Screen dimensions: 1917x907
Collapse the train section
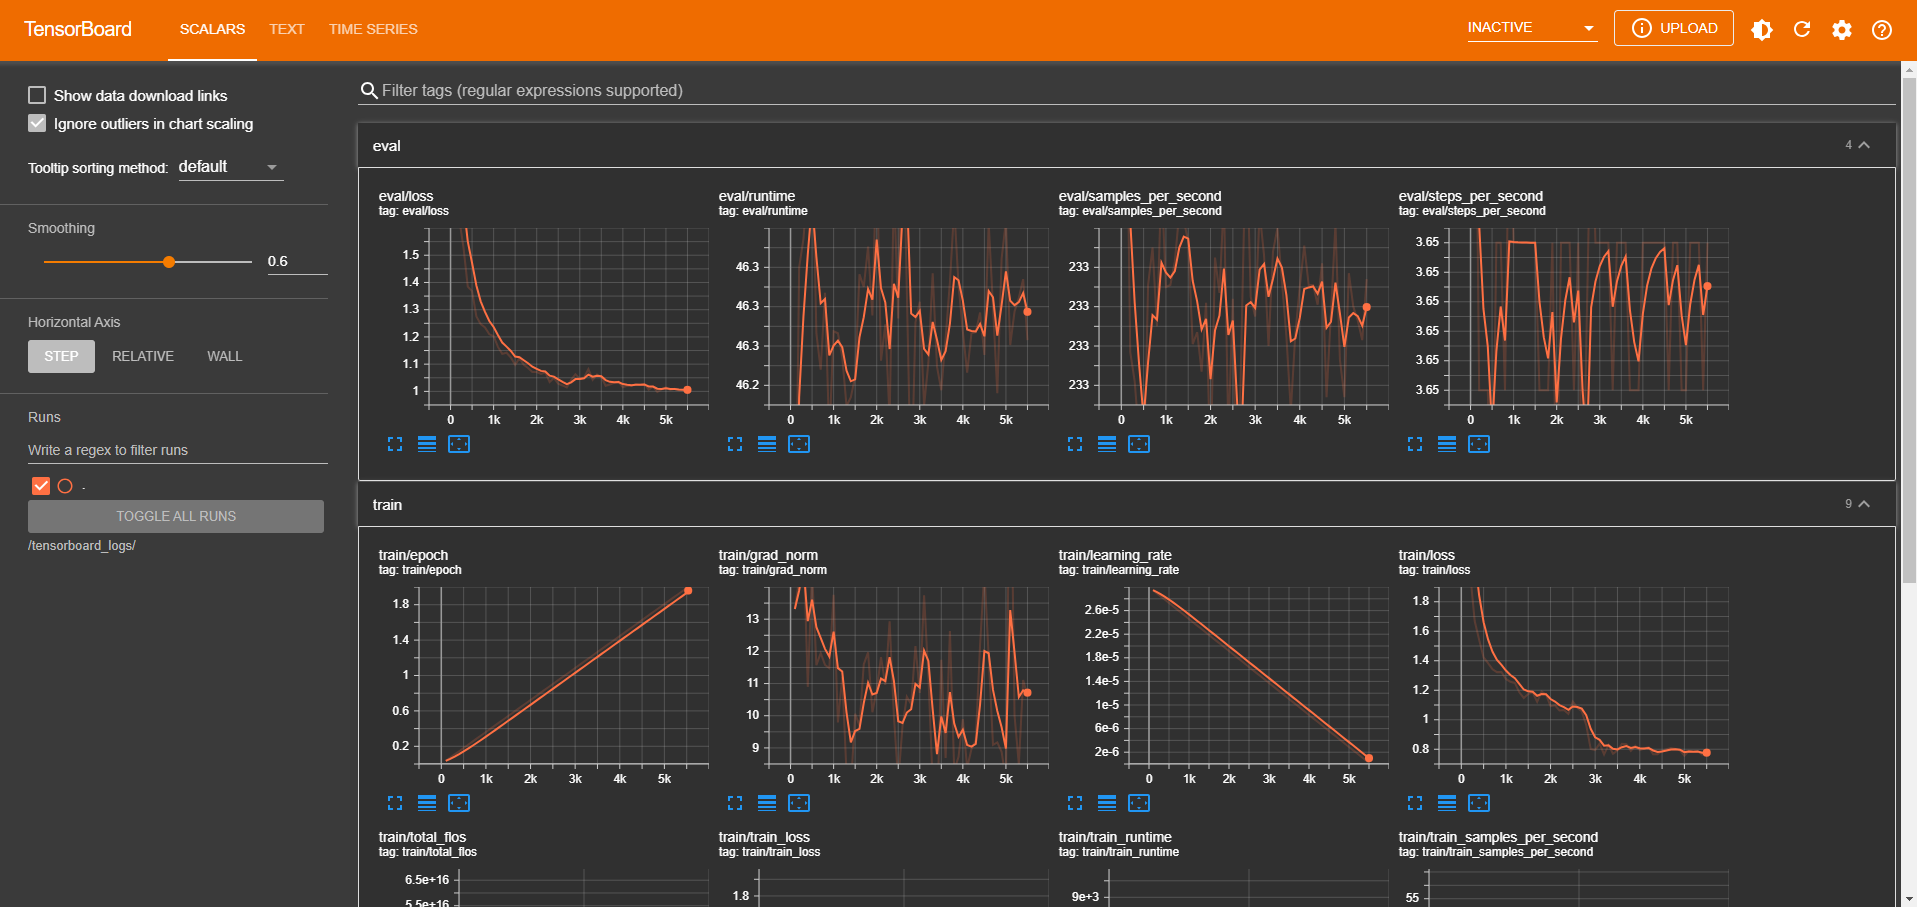(x=1864, y=504)
